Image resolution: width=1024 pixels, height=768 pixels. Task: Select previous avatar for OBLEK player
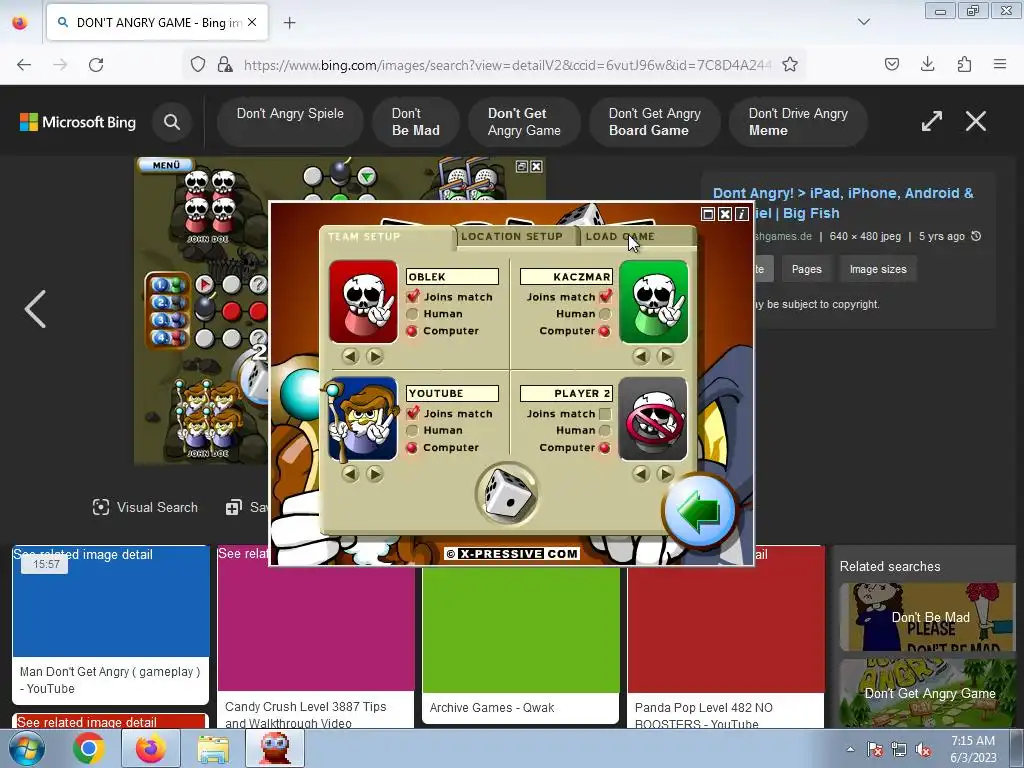pos(350,357)
